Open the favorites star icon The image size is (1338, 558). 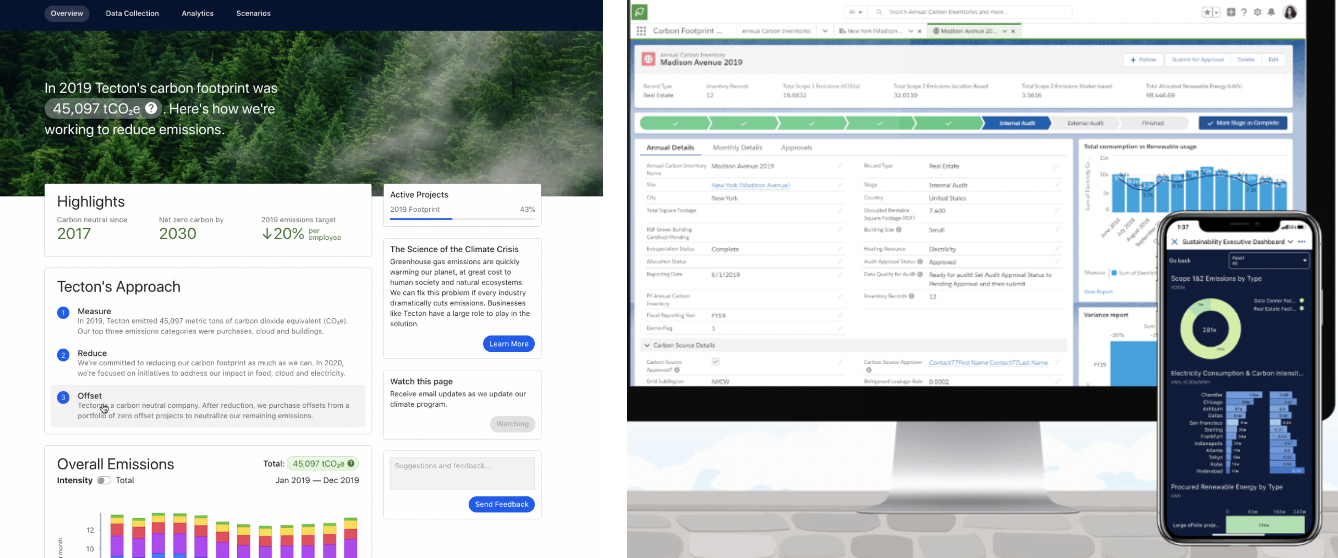1208,12
